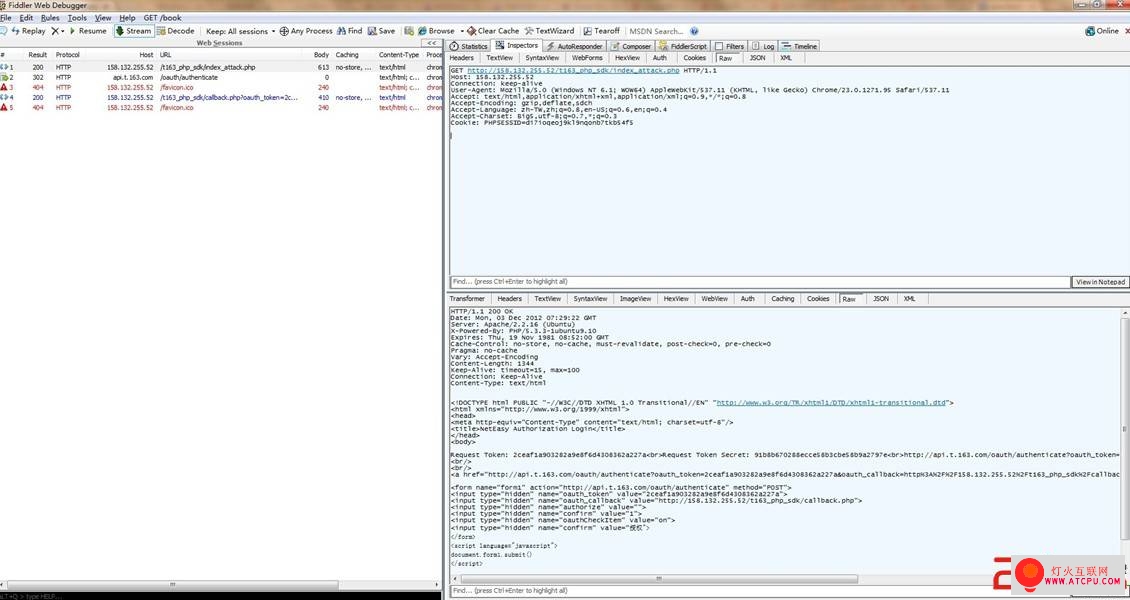Select the response WebView tab
The width and height of the screenshot is (1130, 600).
click(x=714, y=298)
